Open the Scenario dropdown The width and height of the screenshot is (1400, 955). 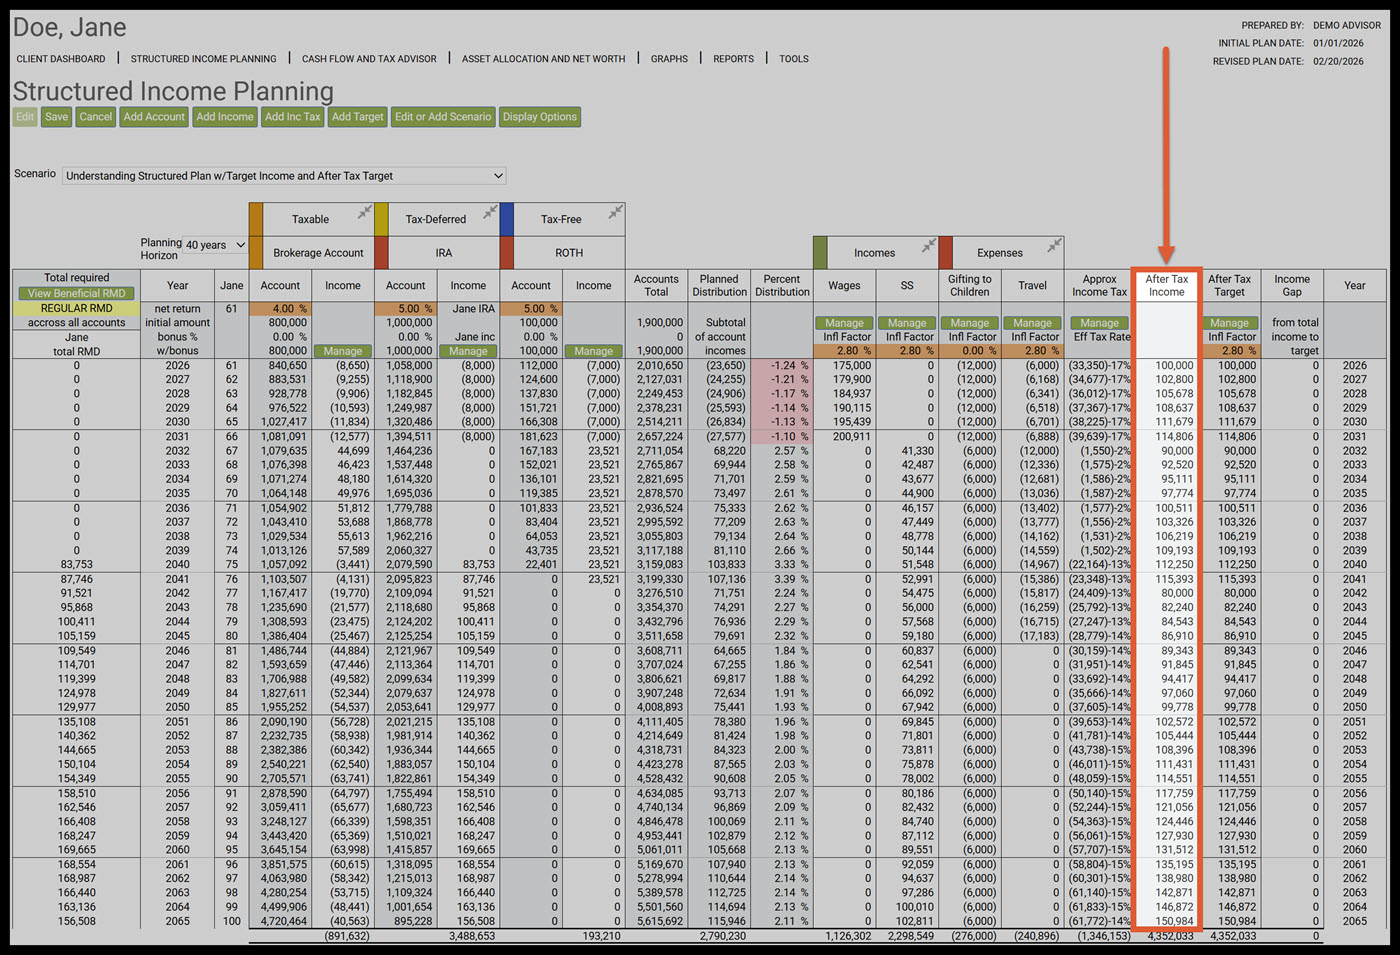284,176
